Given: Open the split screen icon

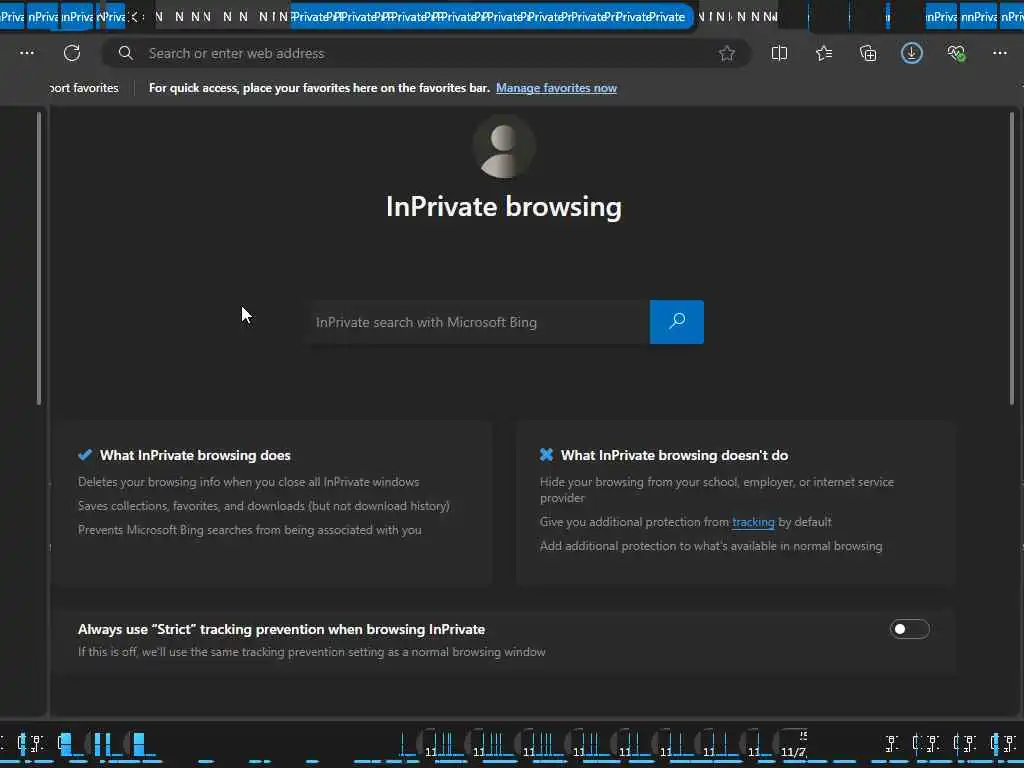Looking at the screenshot, I should click(x=779, y=54).
